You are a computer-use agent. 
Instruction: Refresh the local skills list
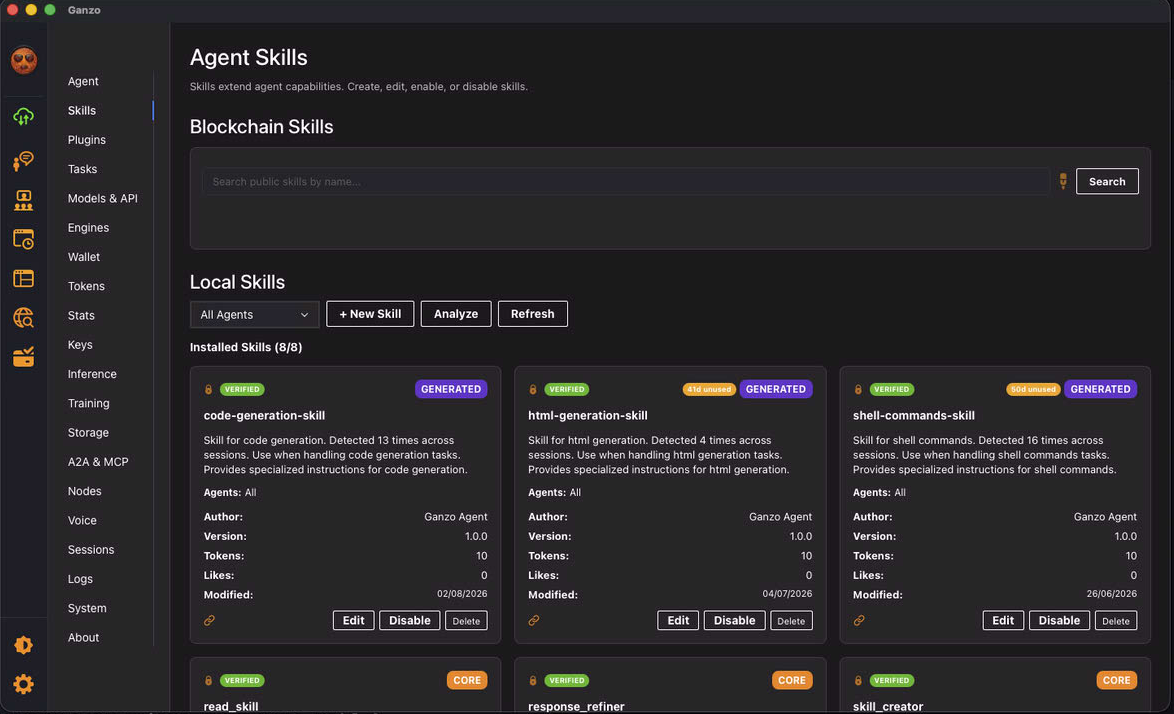coord(532,314)
